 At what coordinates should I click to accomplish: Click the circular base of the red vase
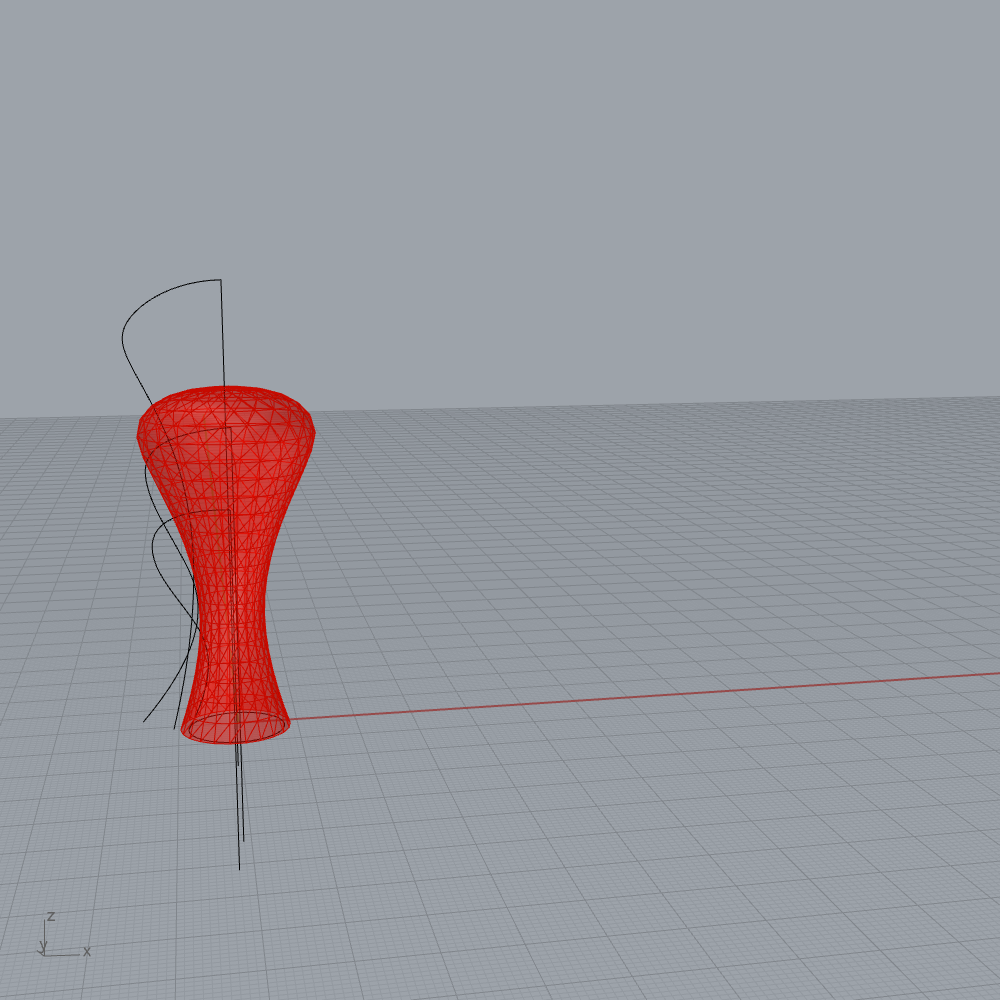point(236,728)
